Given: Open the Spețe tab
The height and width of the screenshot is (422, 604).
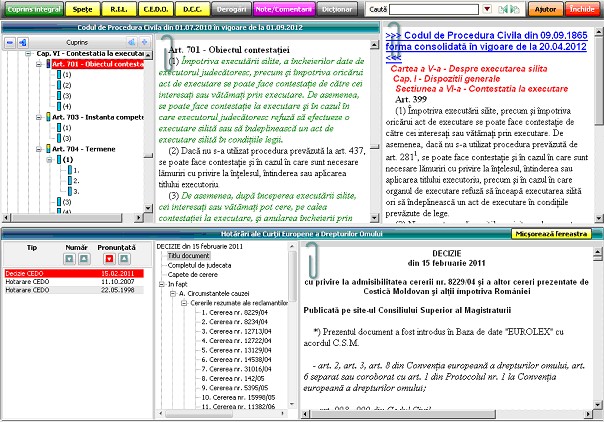Looking at the screenshot, I should (82, 9).
